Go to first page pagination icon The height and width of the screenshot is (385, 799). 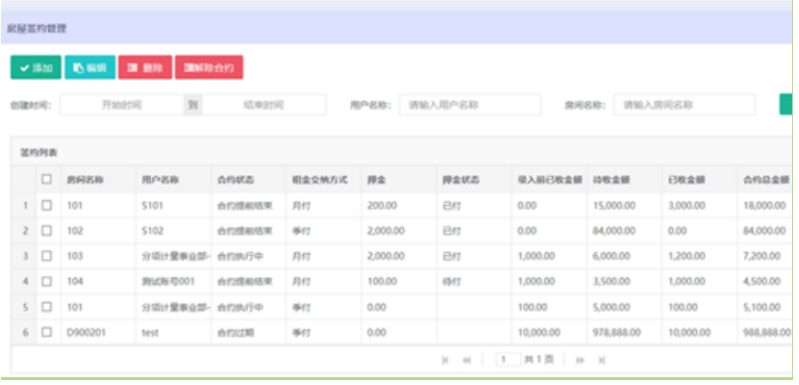(x=445, y=360)
